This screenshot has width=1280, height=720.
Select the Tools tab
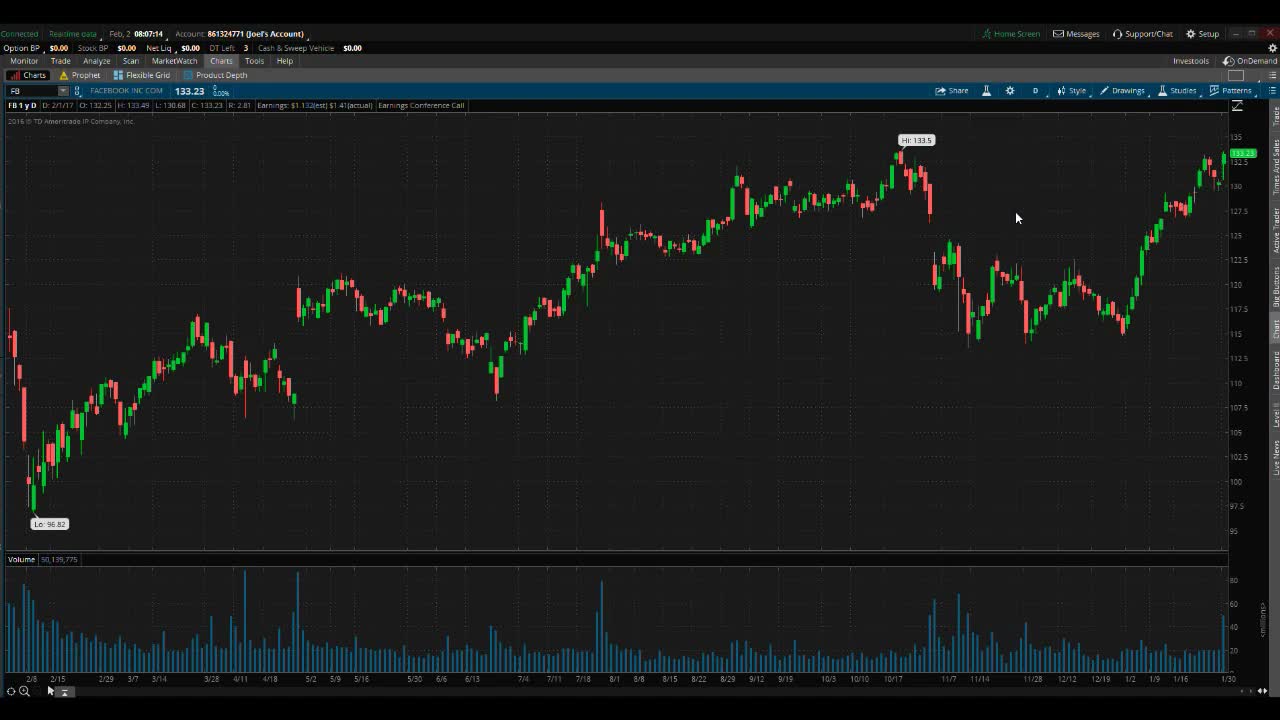point(254,61)
